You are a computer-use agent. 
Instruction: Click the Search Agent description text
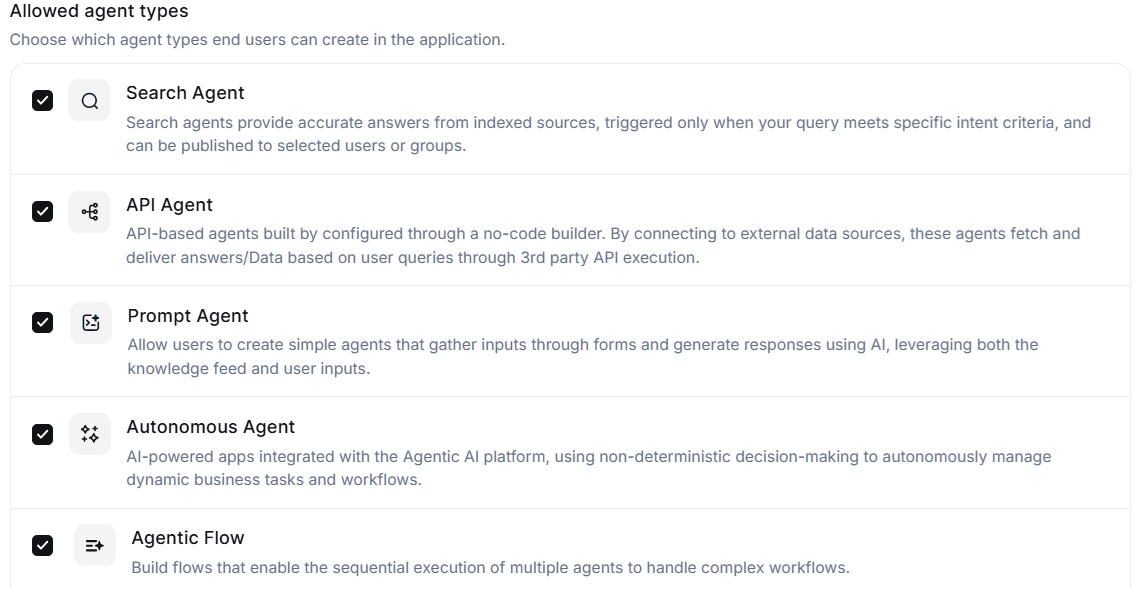[607, 134]
